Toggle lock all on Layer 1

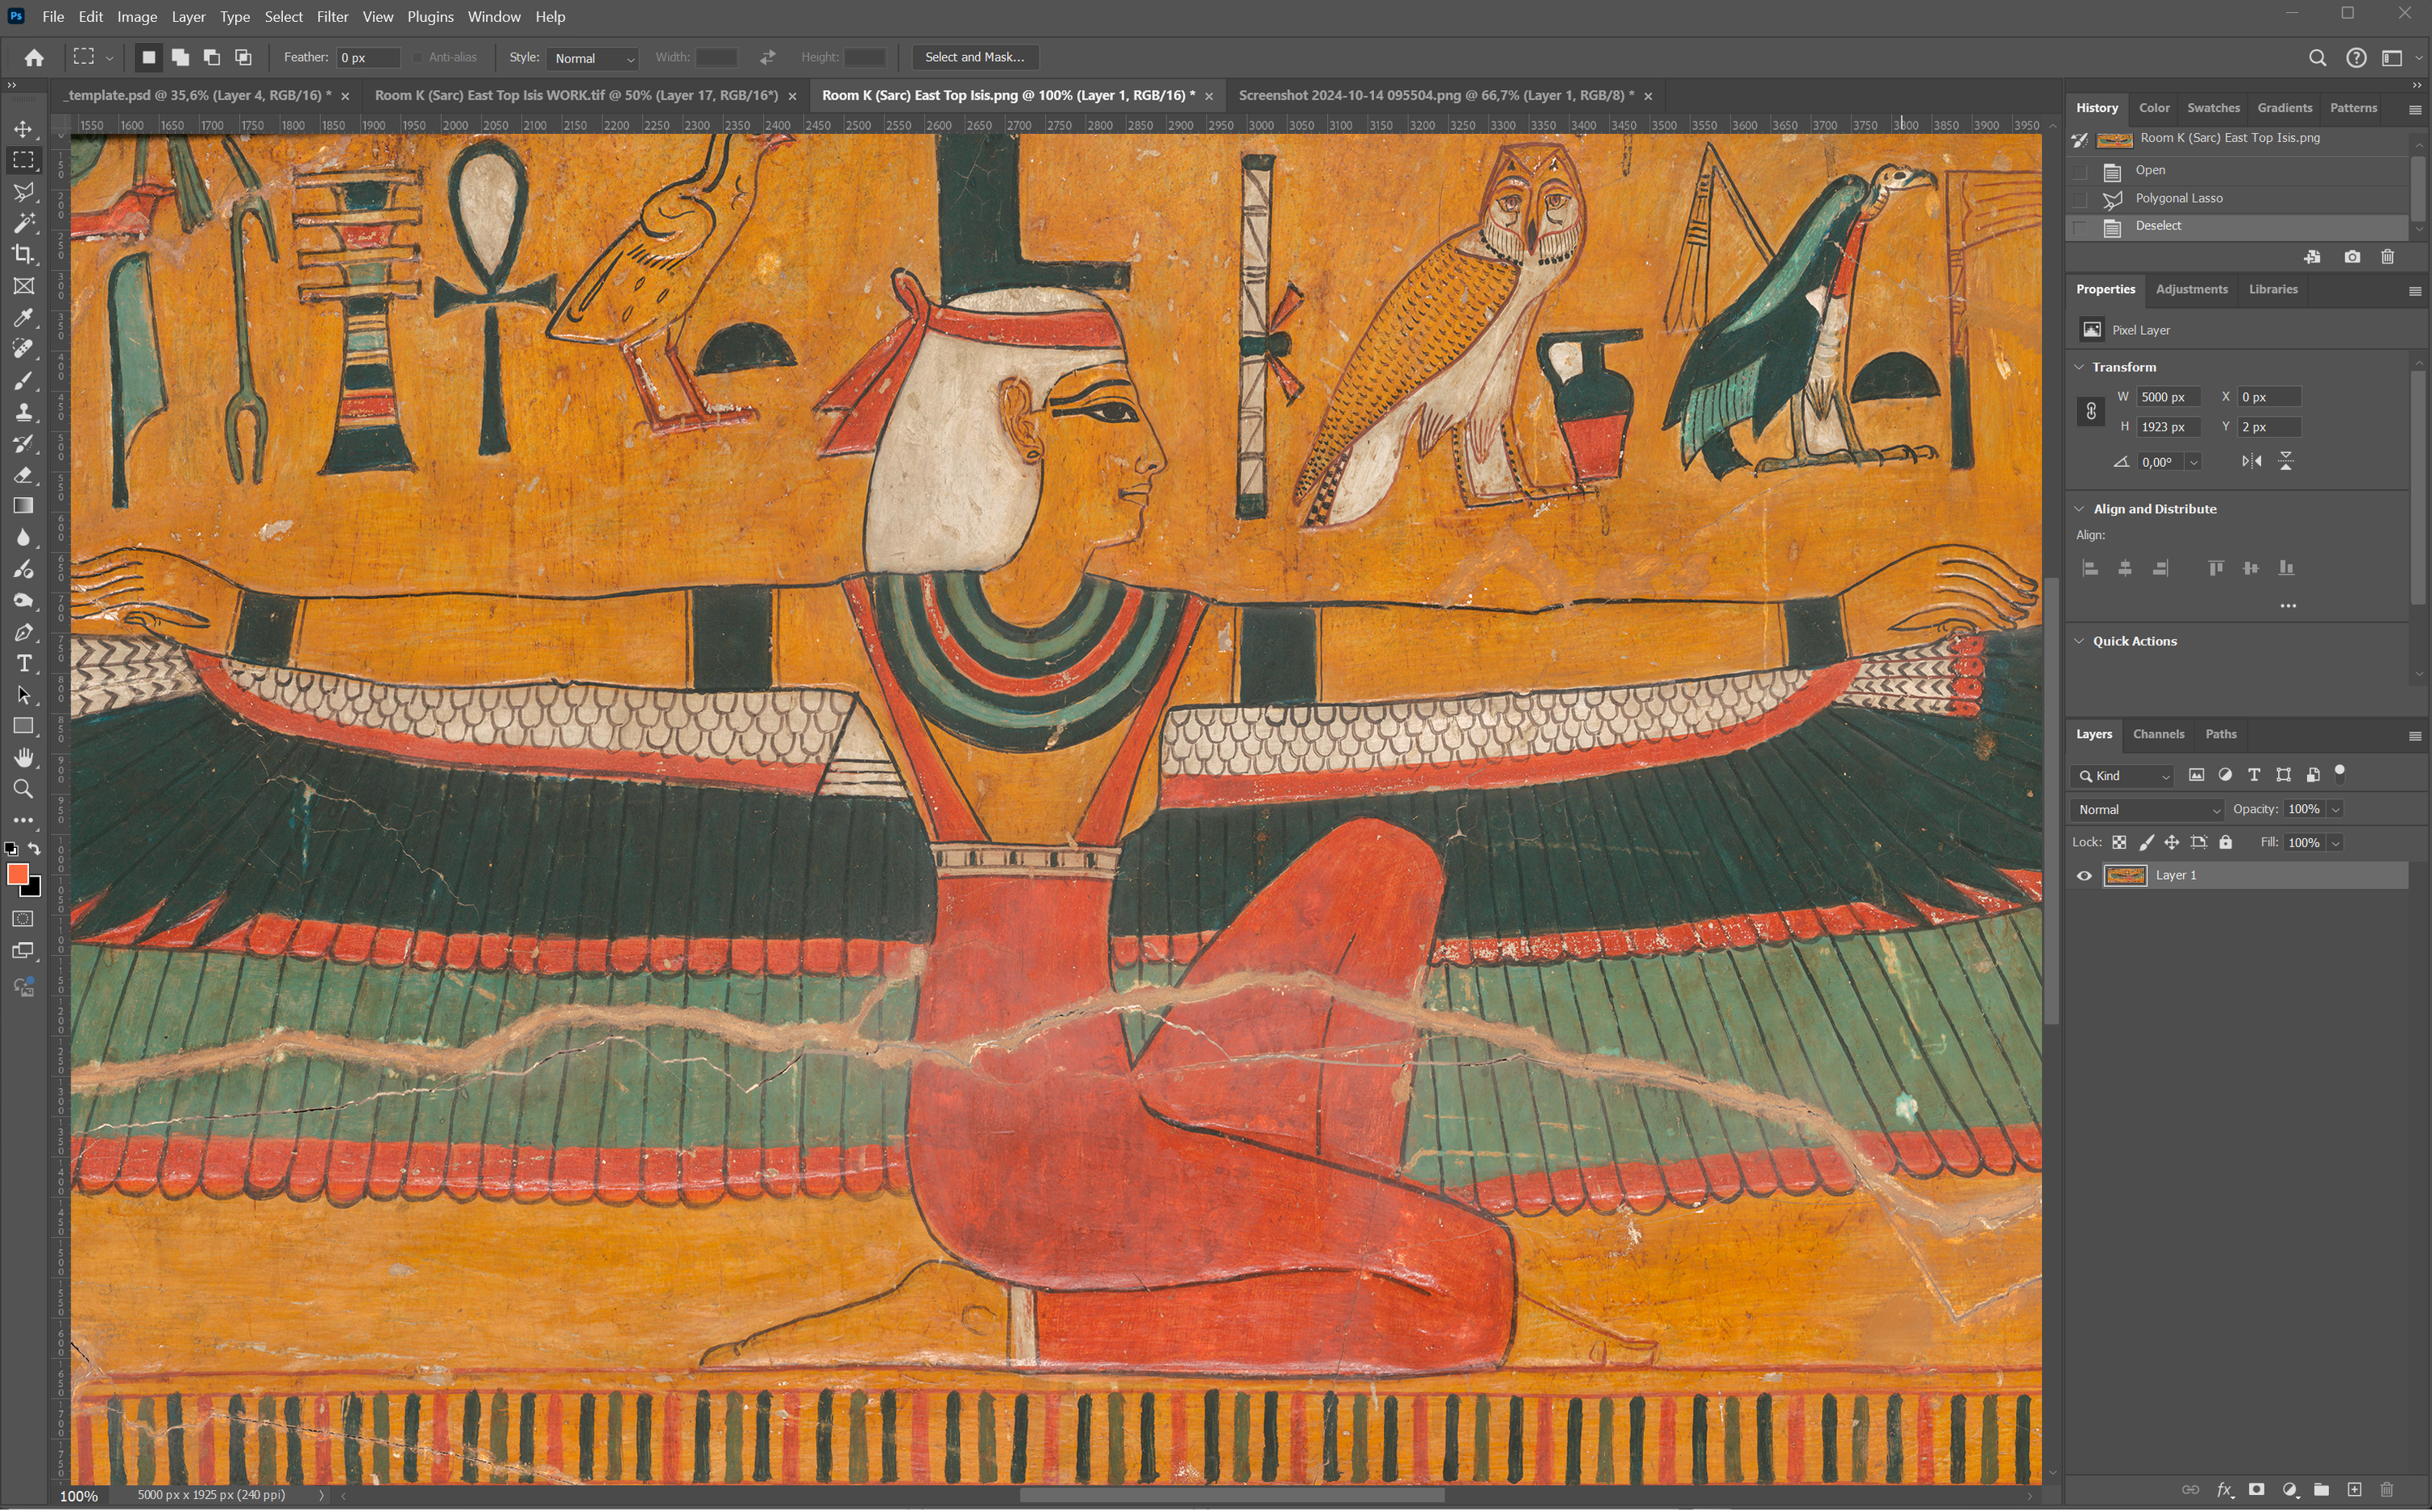click(x=2225, y=842)
